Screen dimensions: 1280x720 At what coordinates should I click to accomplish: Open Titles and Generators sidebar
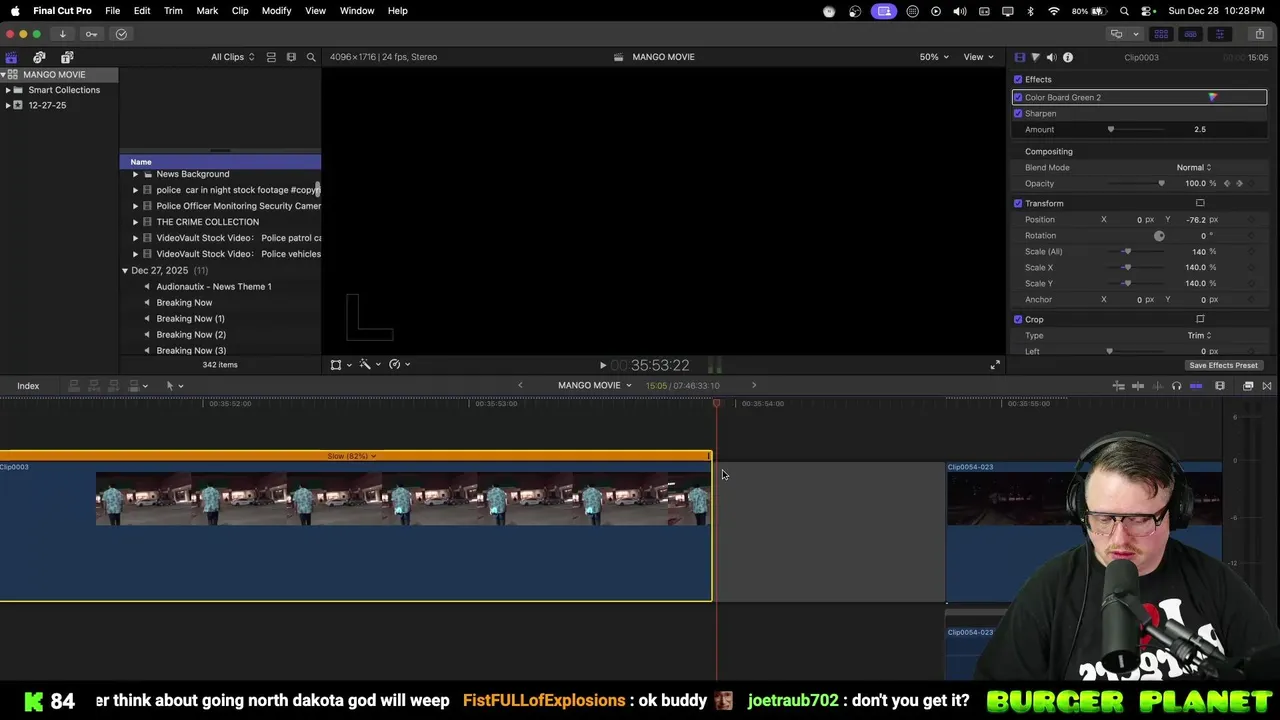tap(66, 57)
